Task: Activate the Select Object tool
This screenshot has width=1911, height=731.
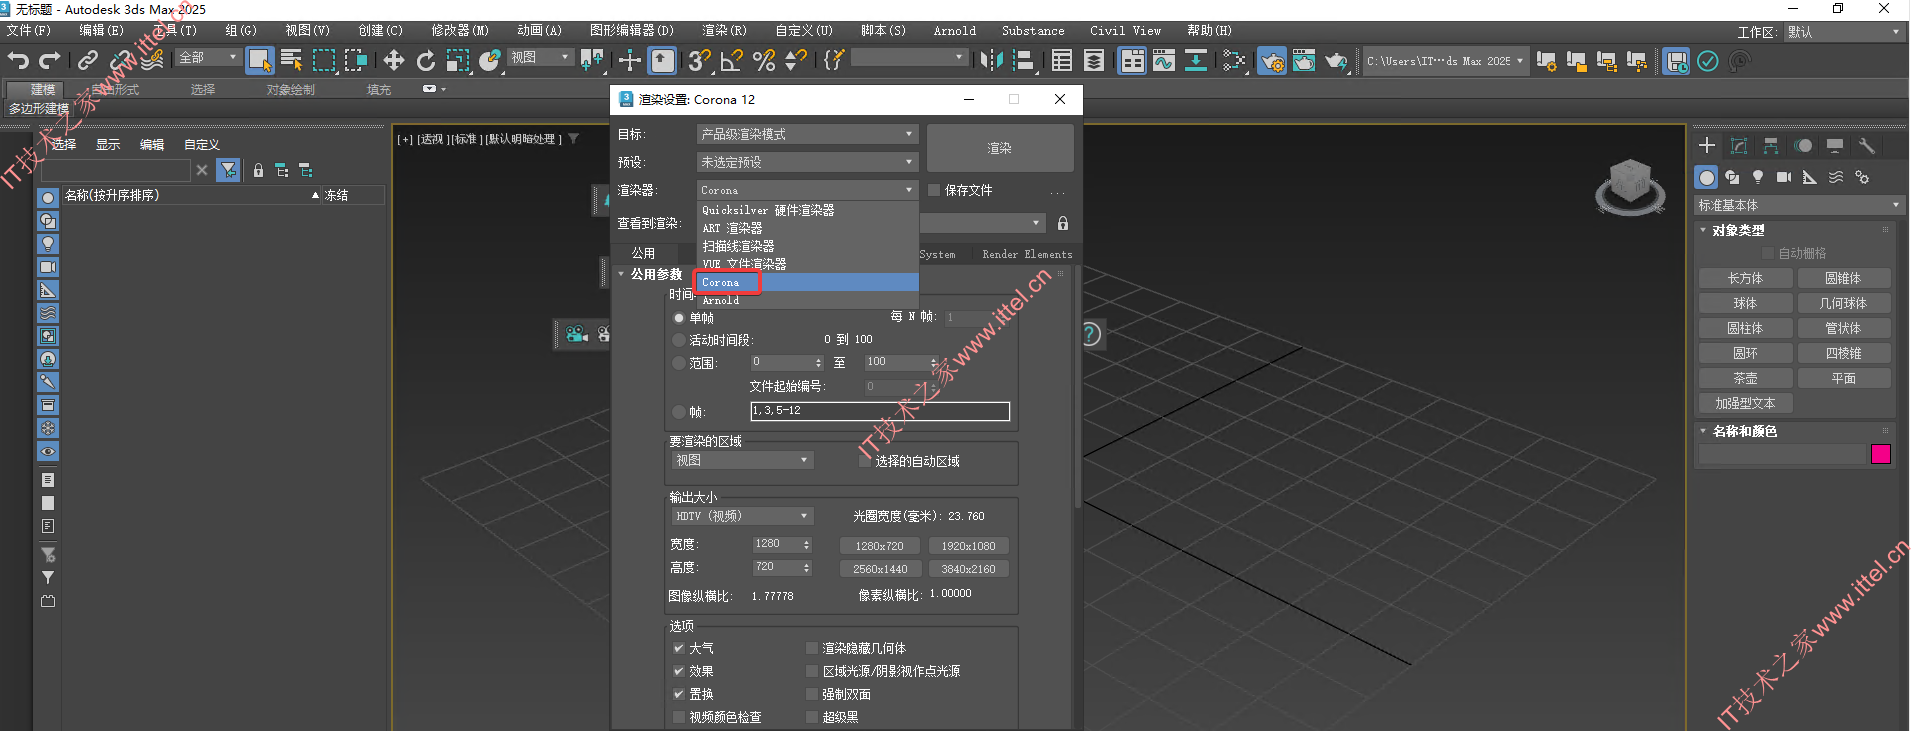Action: (x=260, y=61)
